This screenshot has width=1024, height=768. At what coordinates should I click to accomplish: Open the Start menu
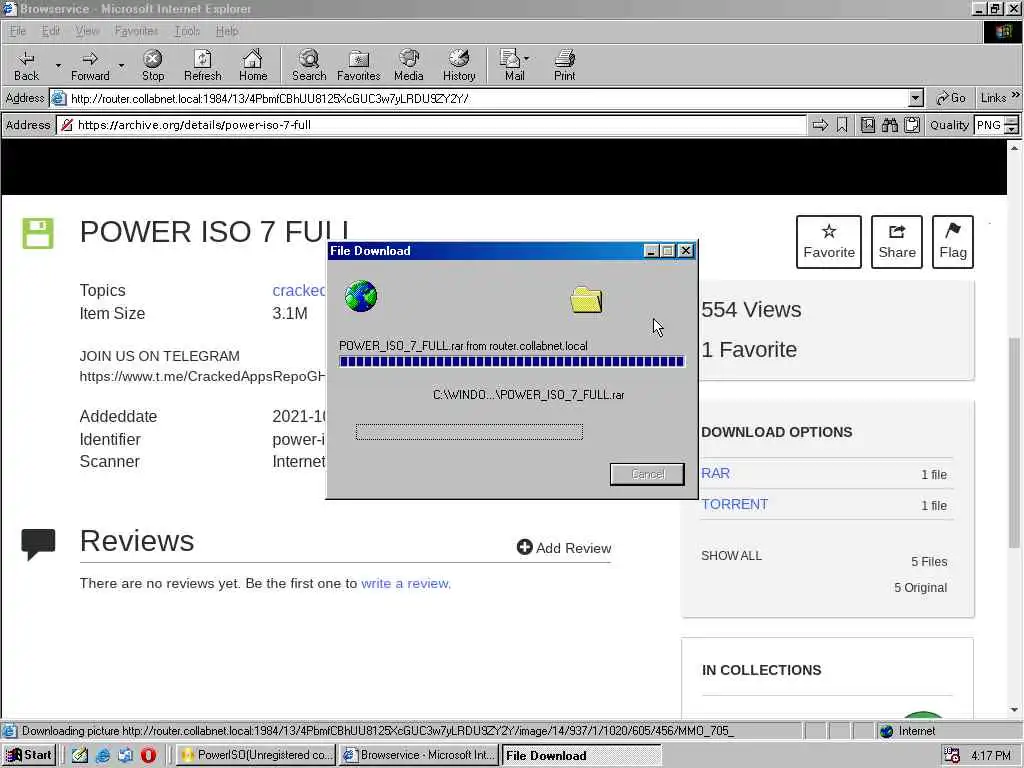click(x=30, y=755)
